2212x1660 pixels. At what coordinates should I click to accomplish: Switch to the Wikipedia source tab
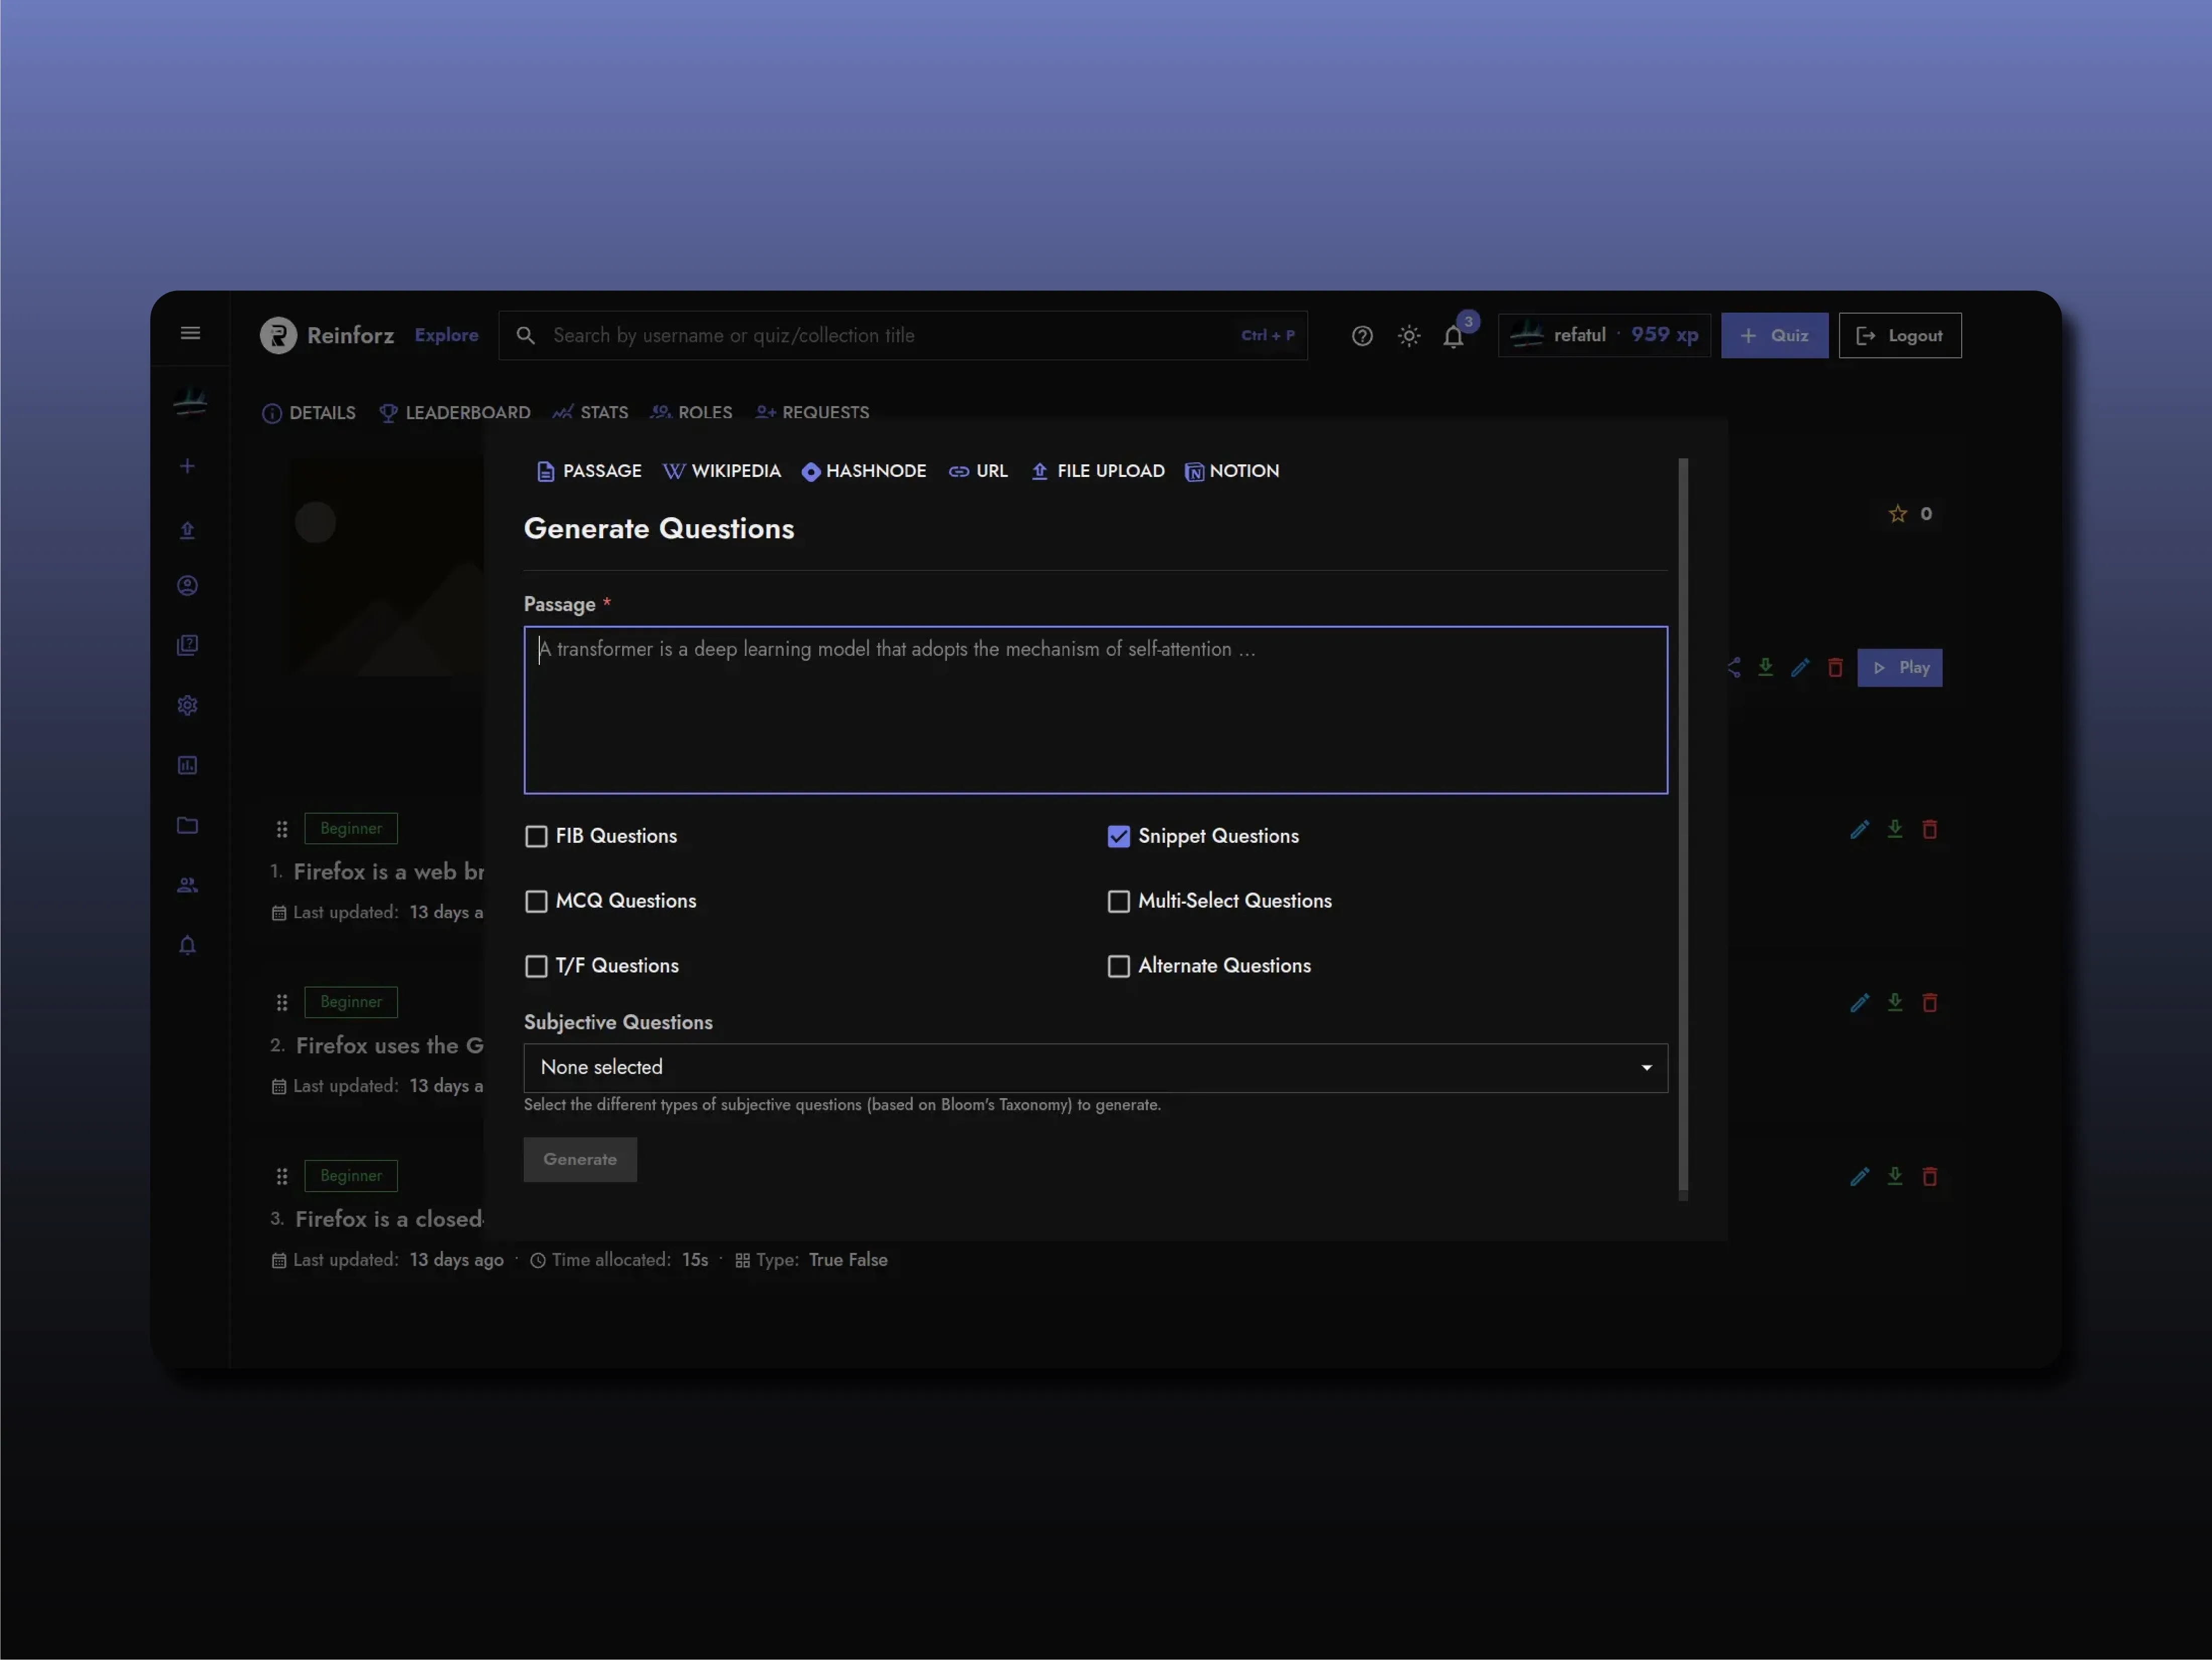coord(722,471)
